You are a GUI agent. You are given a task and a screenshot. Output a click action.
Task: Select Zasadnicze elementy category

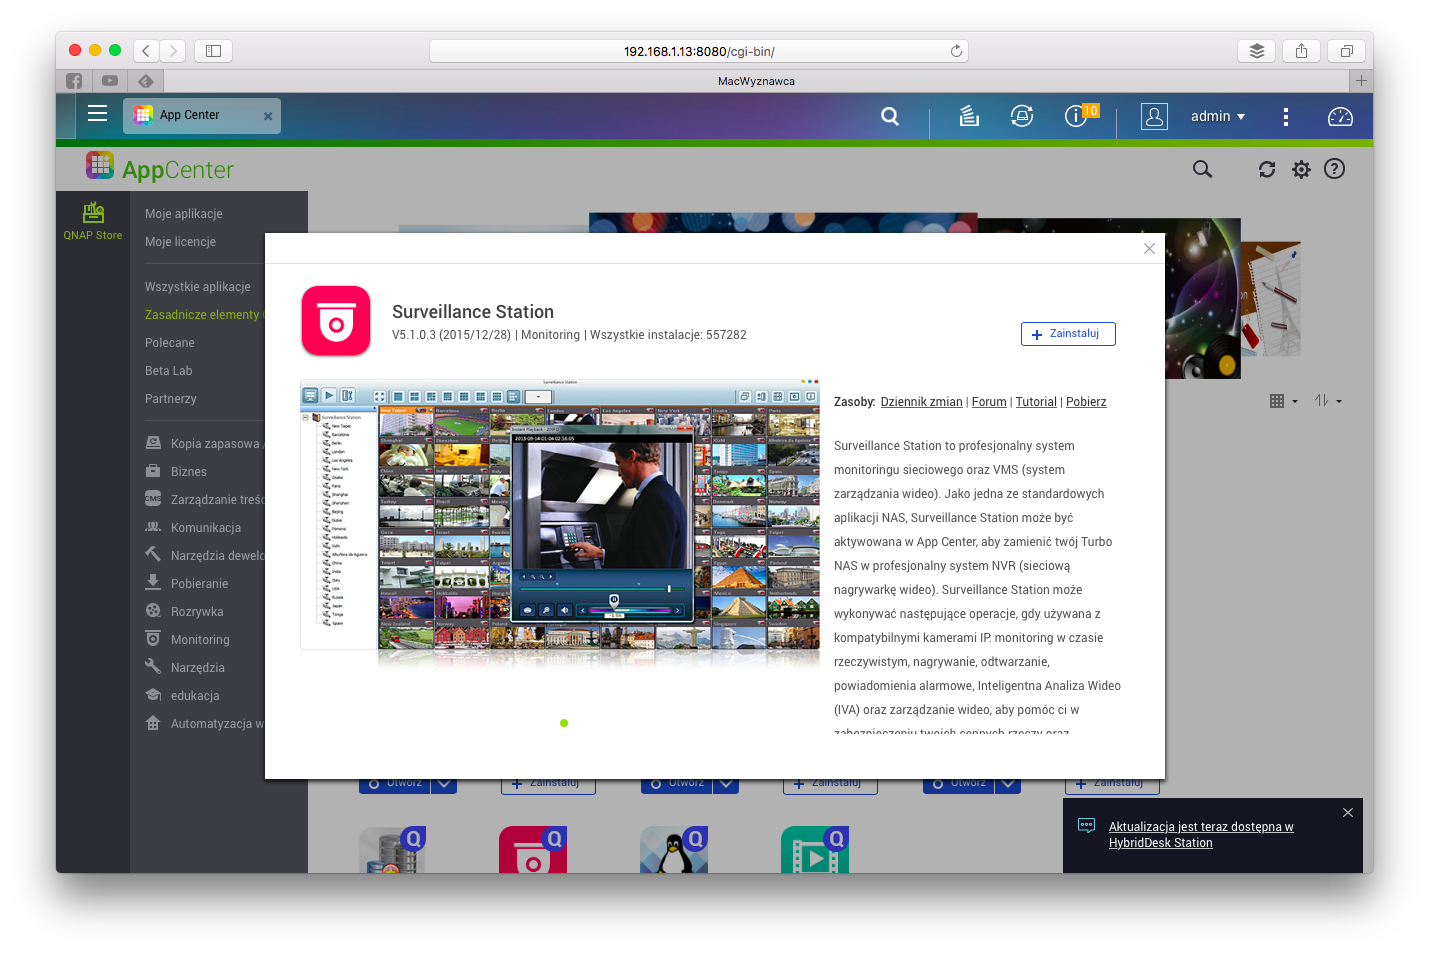(204, 315)
